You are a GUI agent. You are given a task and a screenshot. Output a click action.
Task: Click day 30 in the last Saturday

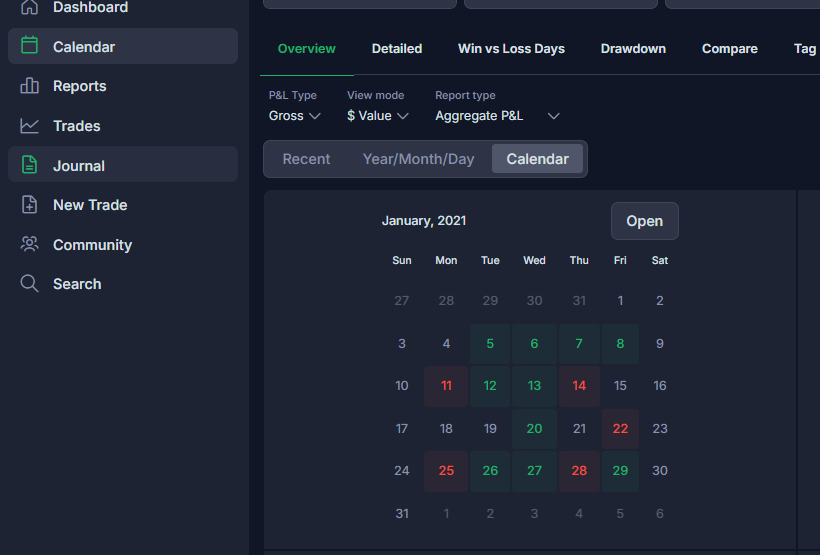[660, 471]
